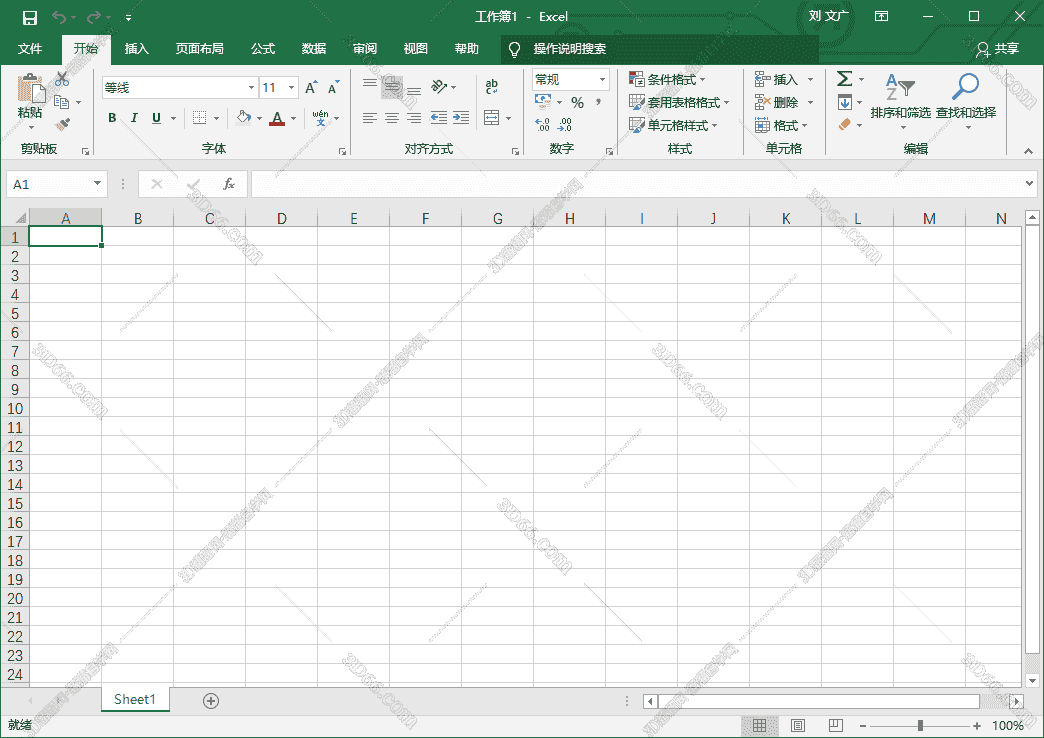Image resolution: width=1044 pixels, height=738 pixels.
Task: Apply percent number style
Action: point(577,100)
